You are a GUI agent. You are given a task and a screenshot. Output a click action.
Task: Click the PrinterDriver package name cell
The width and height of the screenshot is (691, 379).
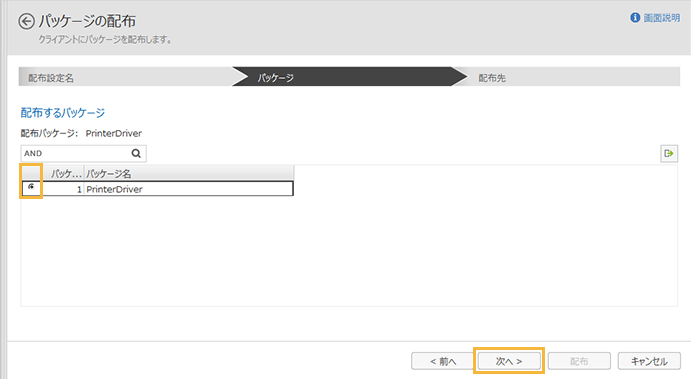point(189,189)
